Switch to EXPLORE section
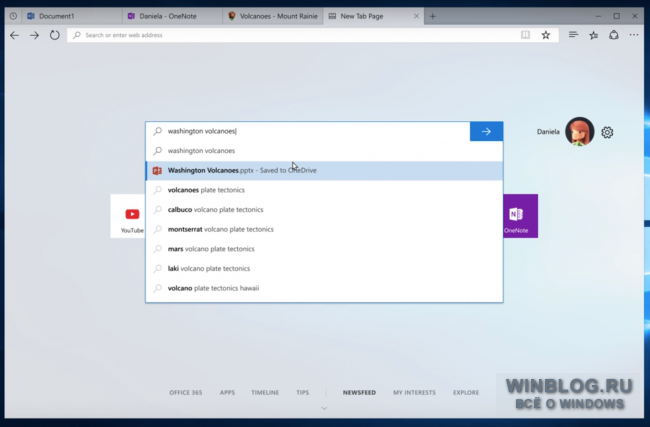 point(466,392)
